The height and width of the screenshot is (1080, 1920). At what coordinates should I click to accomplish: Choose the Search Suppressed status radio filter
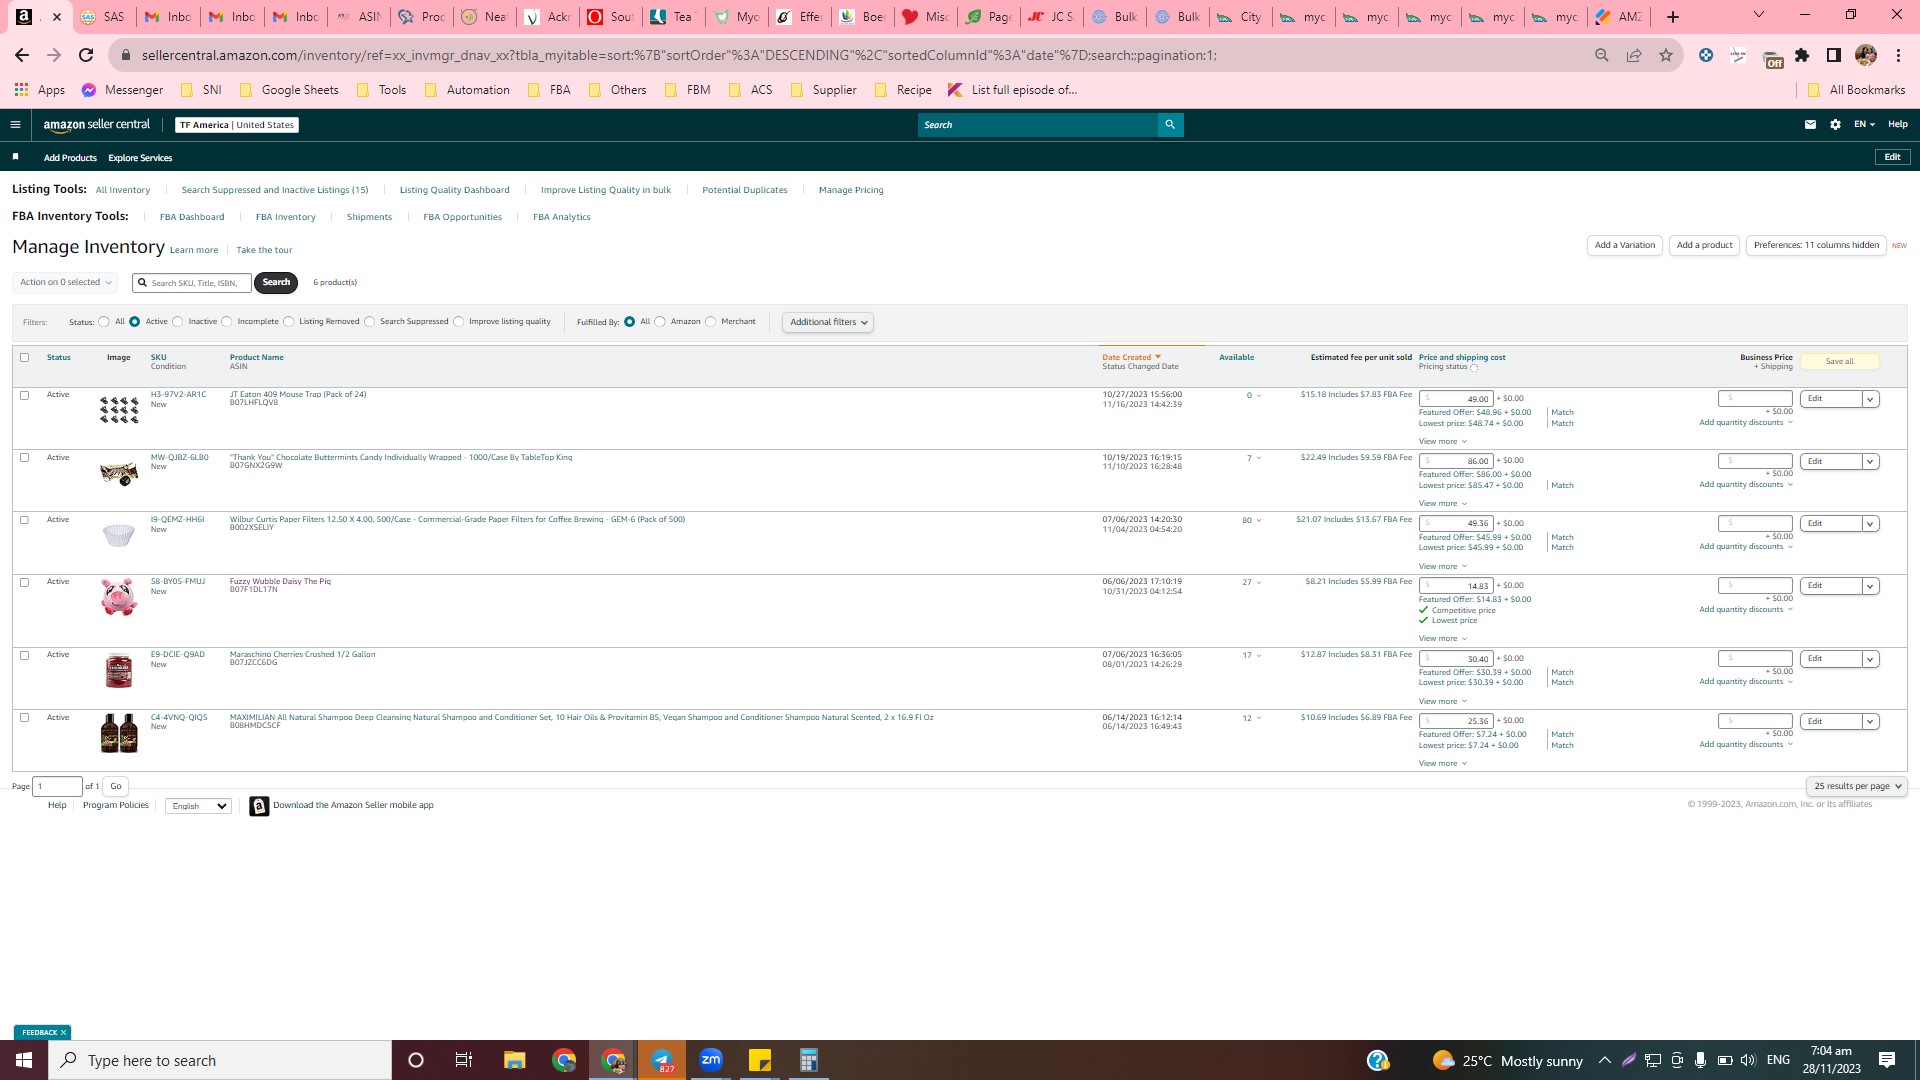[370, 322]
